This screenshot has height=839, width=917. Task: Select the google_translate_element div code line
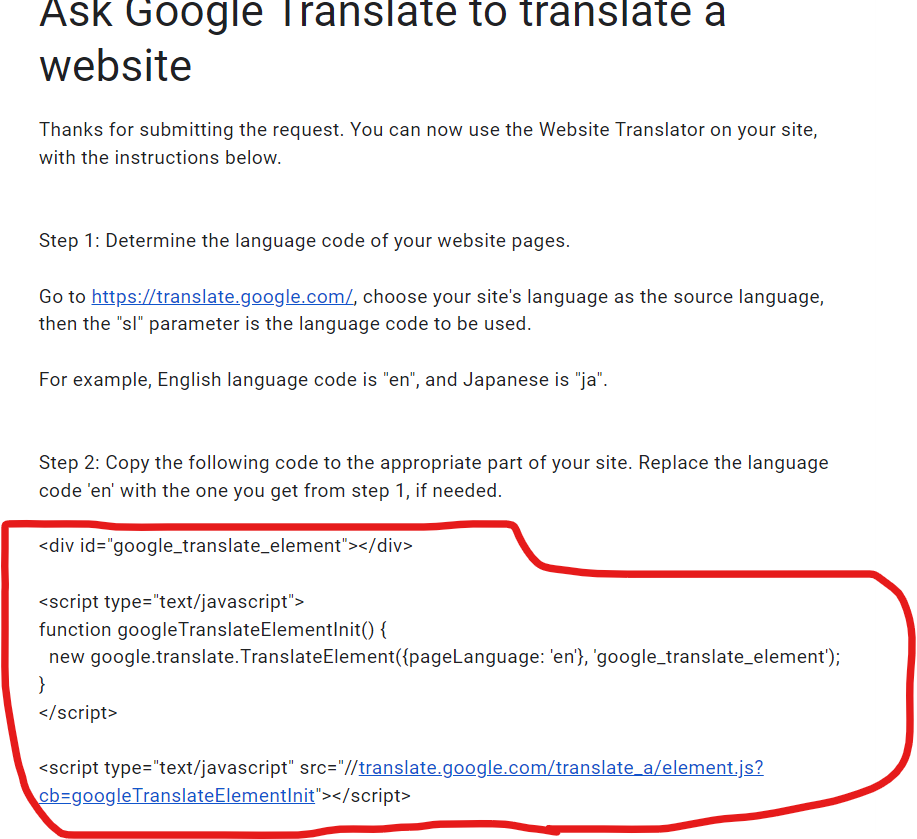pos(225,546)
